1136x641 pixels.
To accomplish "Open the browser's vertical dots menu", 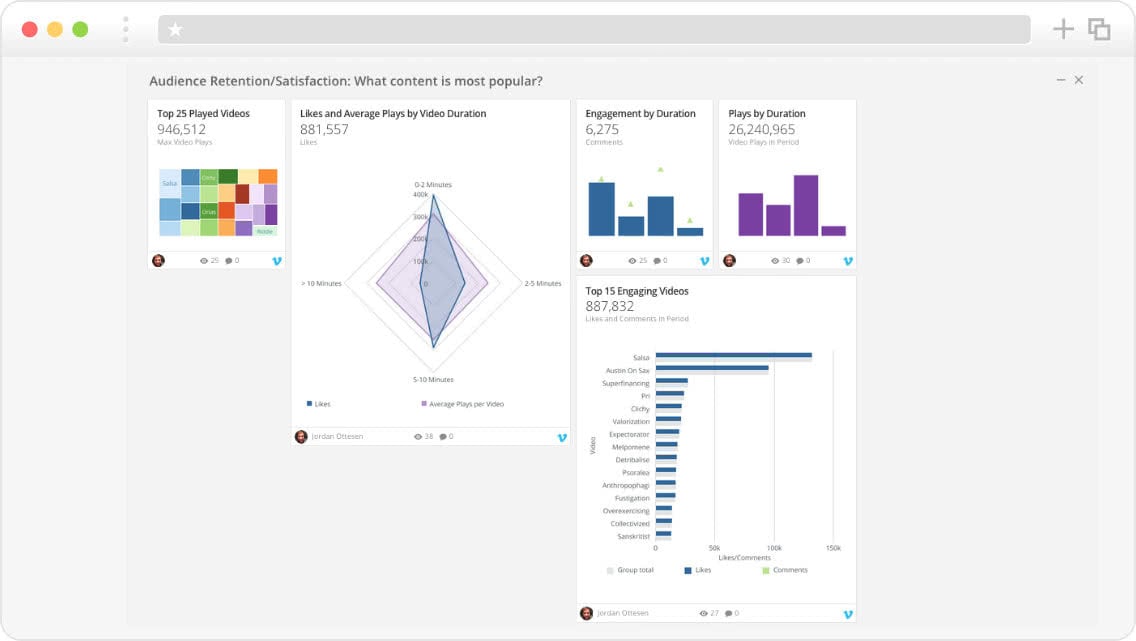I will pyautogui.click(x=124, y=29).
